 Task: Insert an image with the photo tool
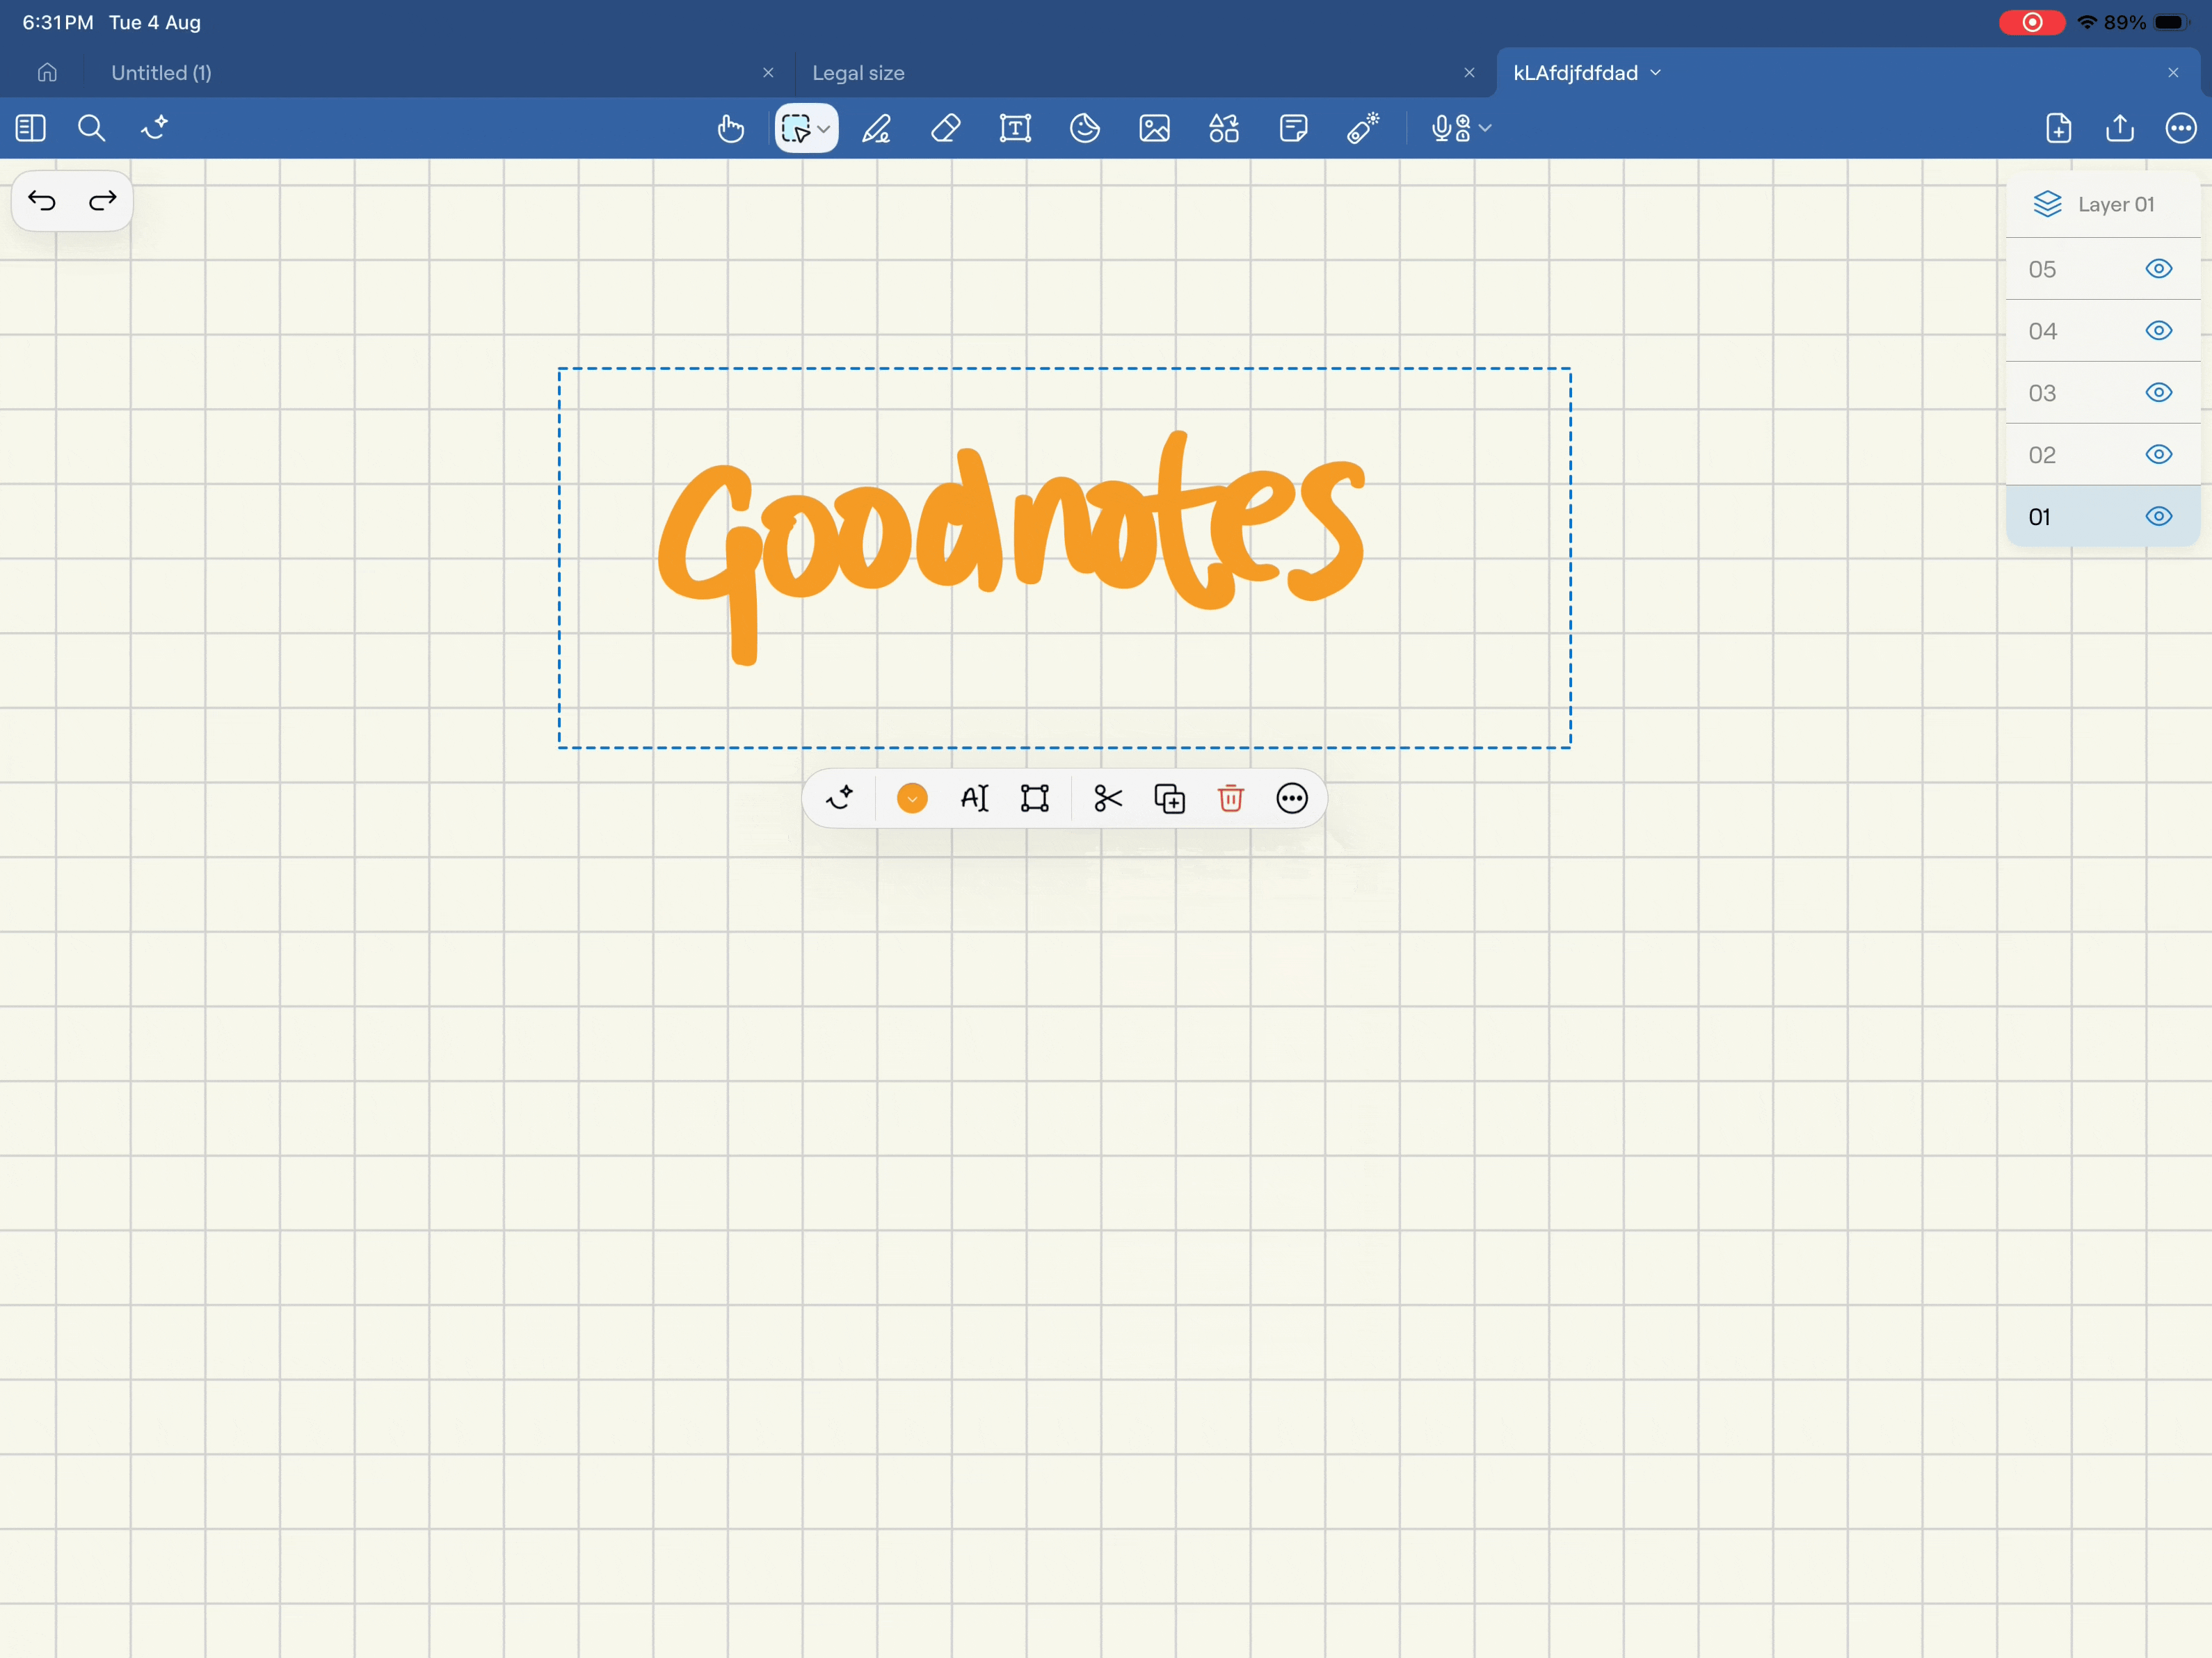pyautogui.click(x=1154, y=128)
